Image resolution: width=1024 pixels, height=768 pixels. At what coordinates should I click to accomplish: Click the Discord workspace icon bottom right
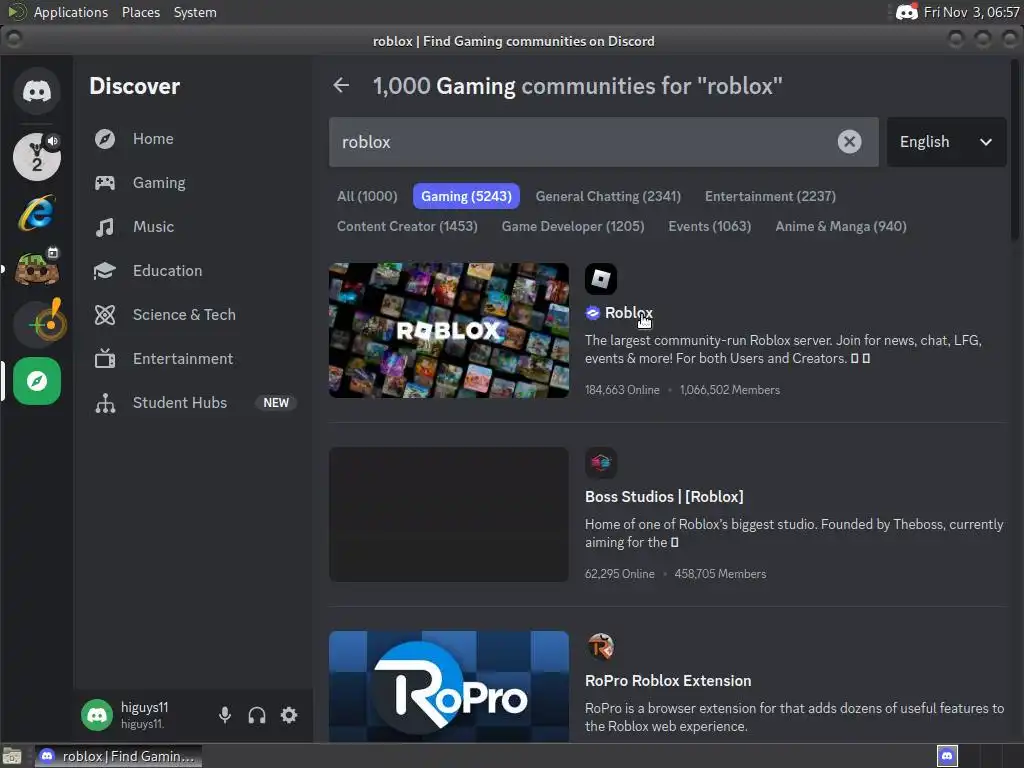(947, 756)
